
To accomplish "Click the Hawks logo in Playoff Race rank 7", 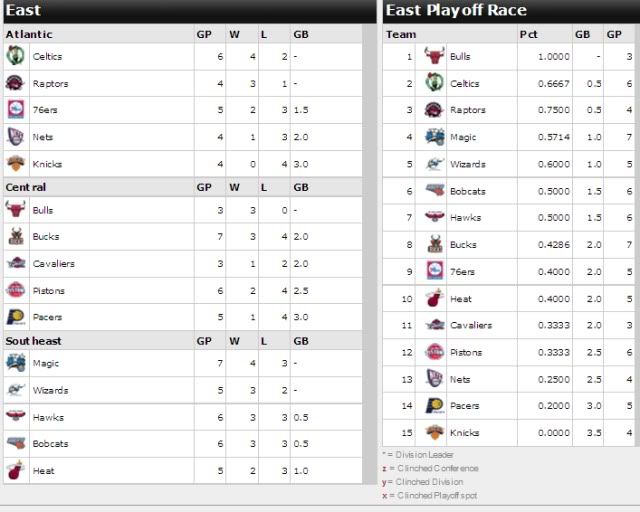I will click(x=434, y=217).
